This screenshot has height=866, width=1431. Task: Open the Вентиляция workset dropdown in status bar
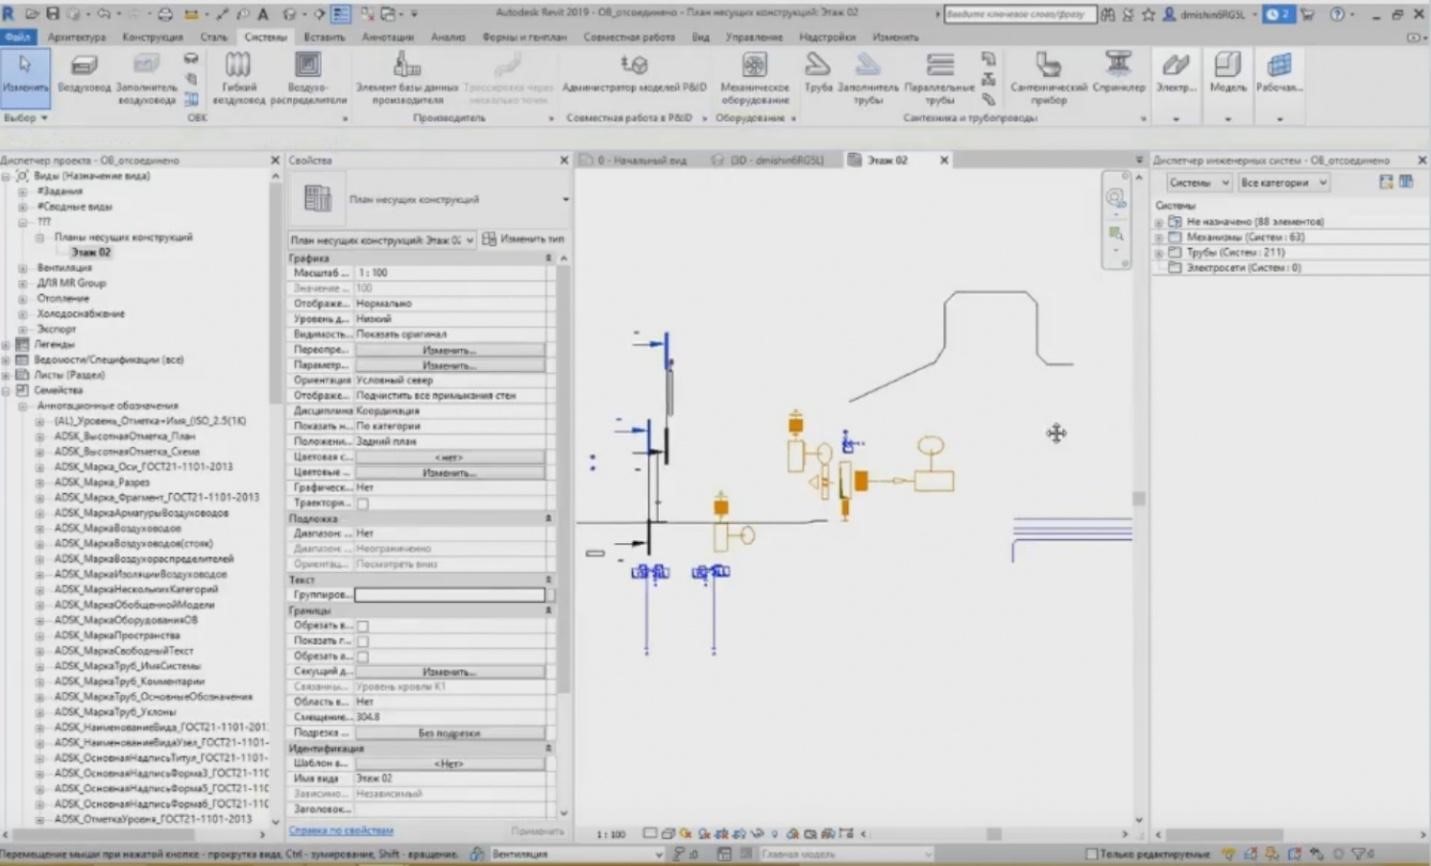coord(577,854)
